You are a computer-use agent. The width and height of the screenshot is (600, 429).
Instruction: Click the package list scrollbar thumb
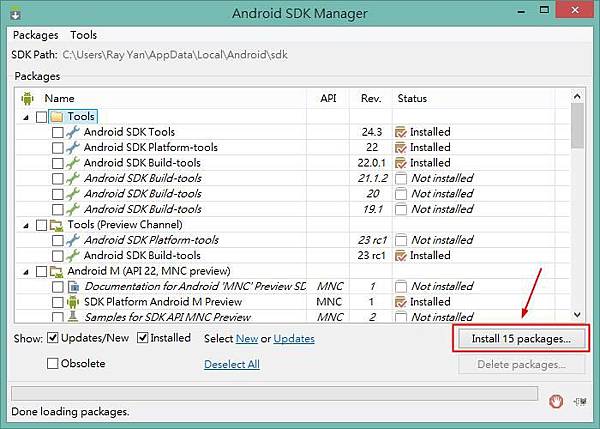coord(577,126)
